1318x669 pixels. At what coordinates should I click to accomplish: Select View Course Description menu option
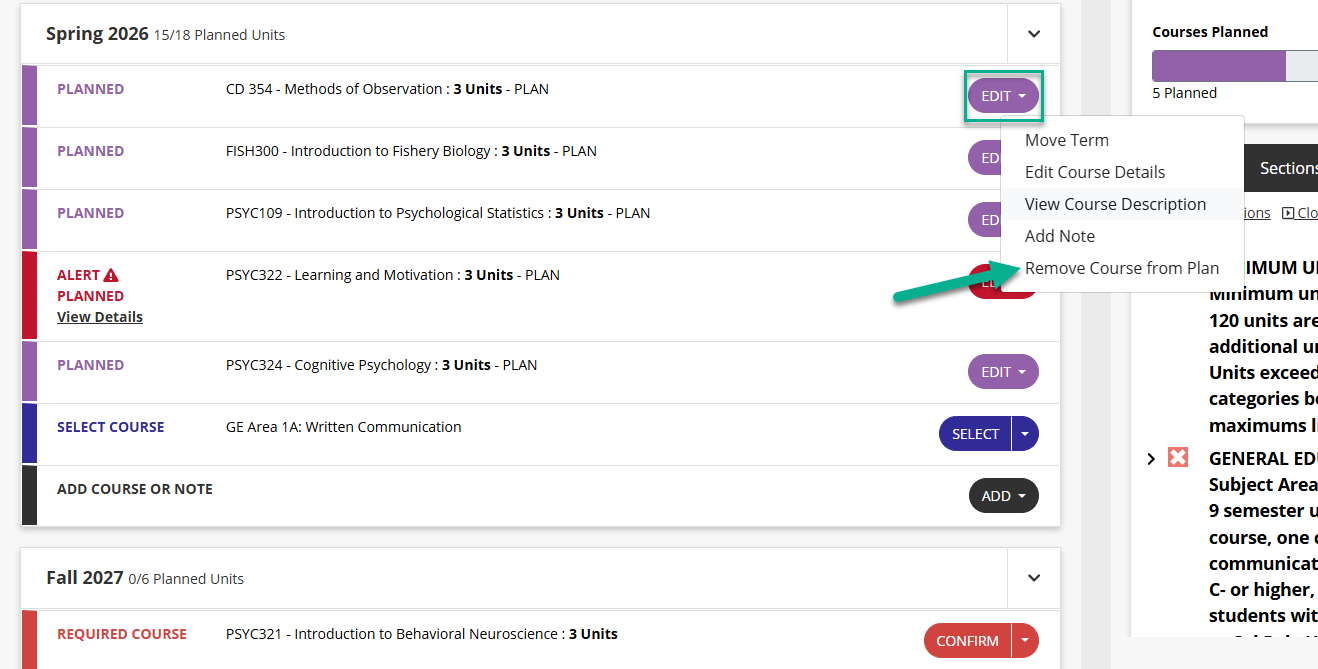click(x=1115, y=204)
